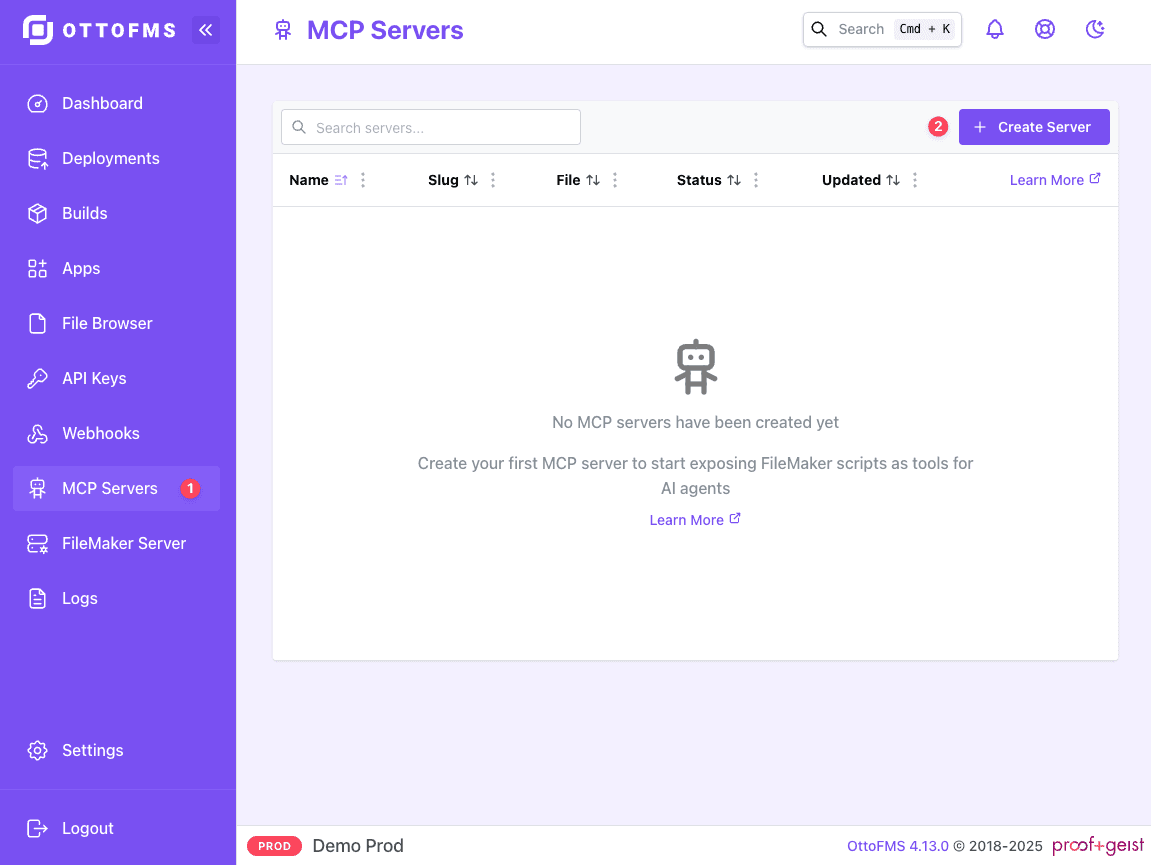Open help using the life-ring icon
The height and width of the screenshot is (865, 1151).
point(1045,29)
